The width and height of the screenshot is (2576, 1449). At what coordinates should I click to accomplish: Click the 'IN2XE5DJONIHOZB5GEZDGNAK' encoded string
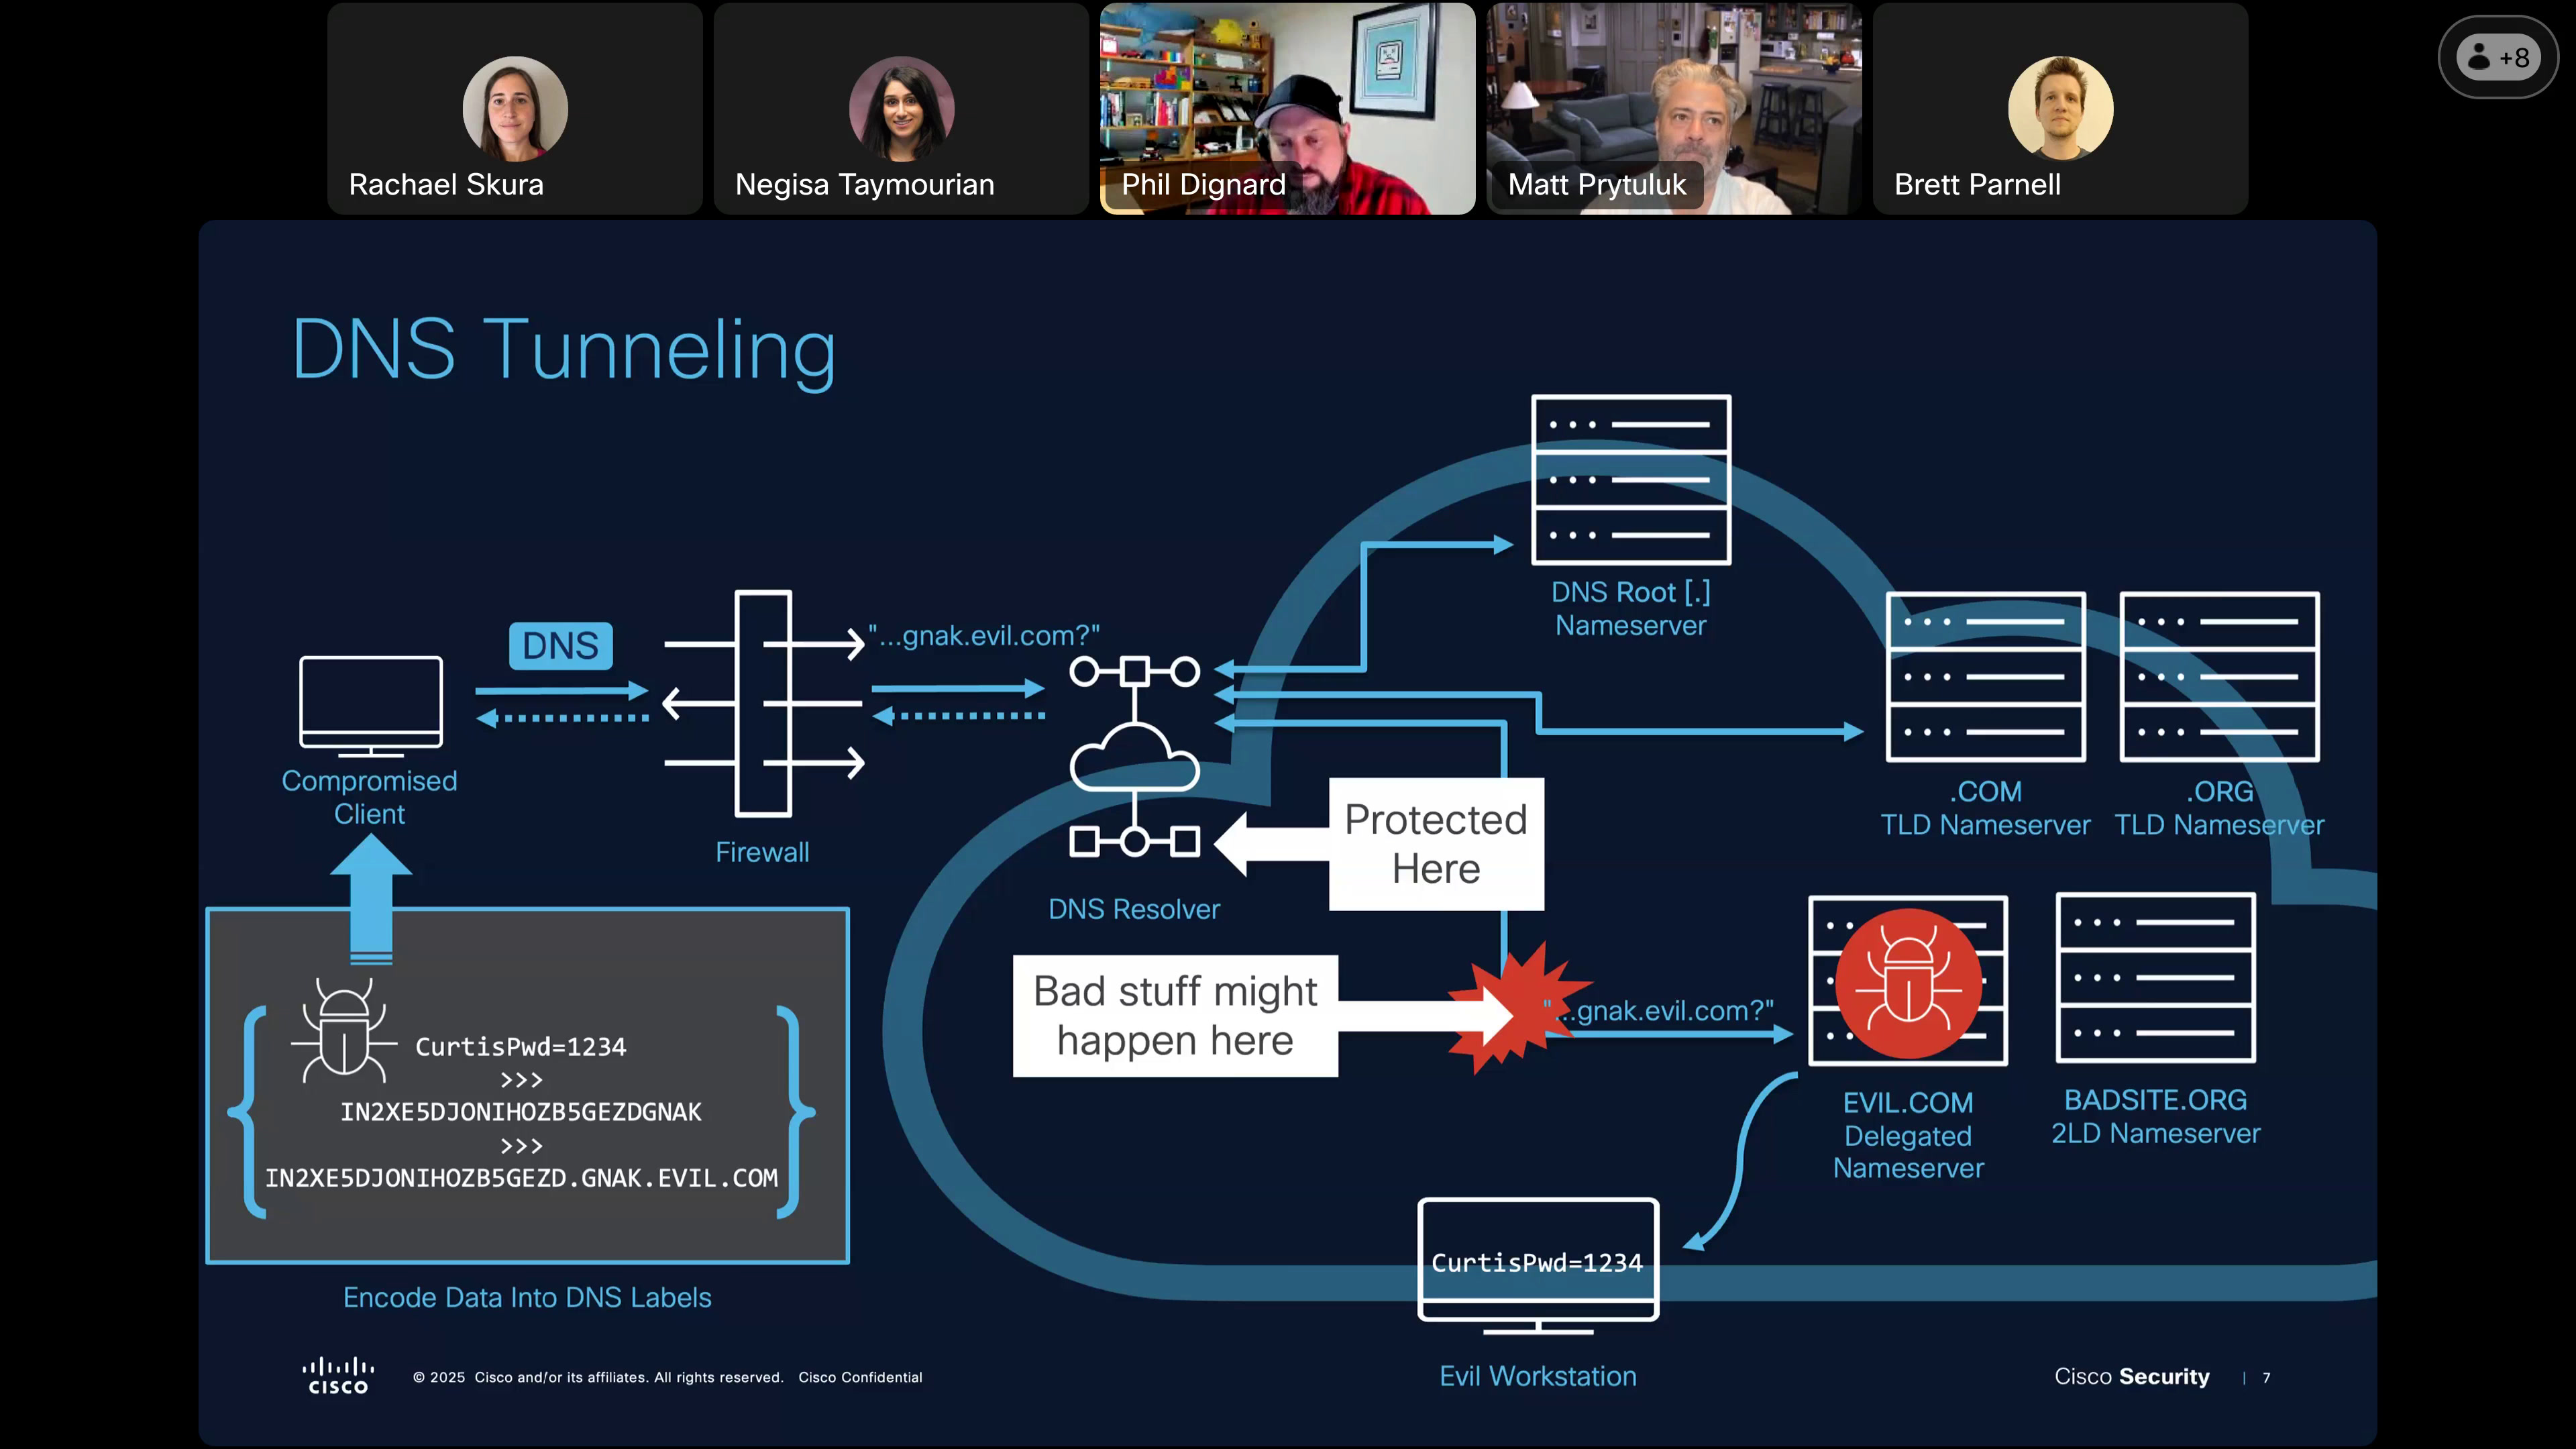[x=521, y=1112]
